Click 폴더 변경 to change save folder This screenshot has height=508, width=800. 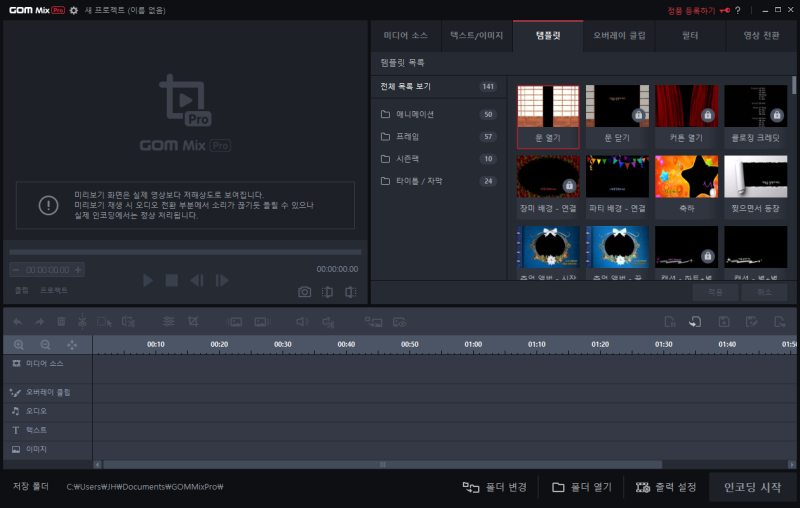494,487
